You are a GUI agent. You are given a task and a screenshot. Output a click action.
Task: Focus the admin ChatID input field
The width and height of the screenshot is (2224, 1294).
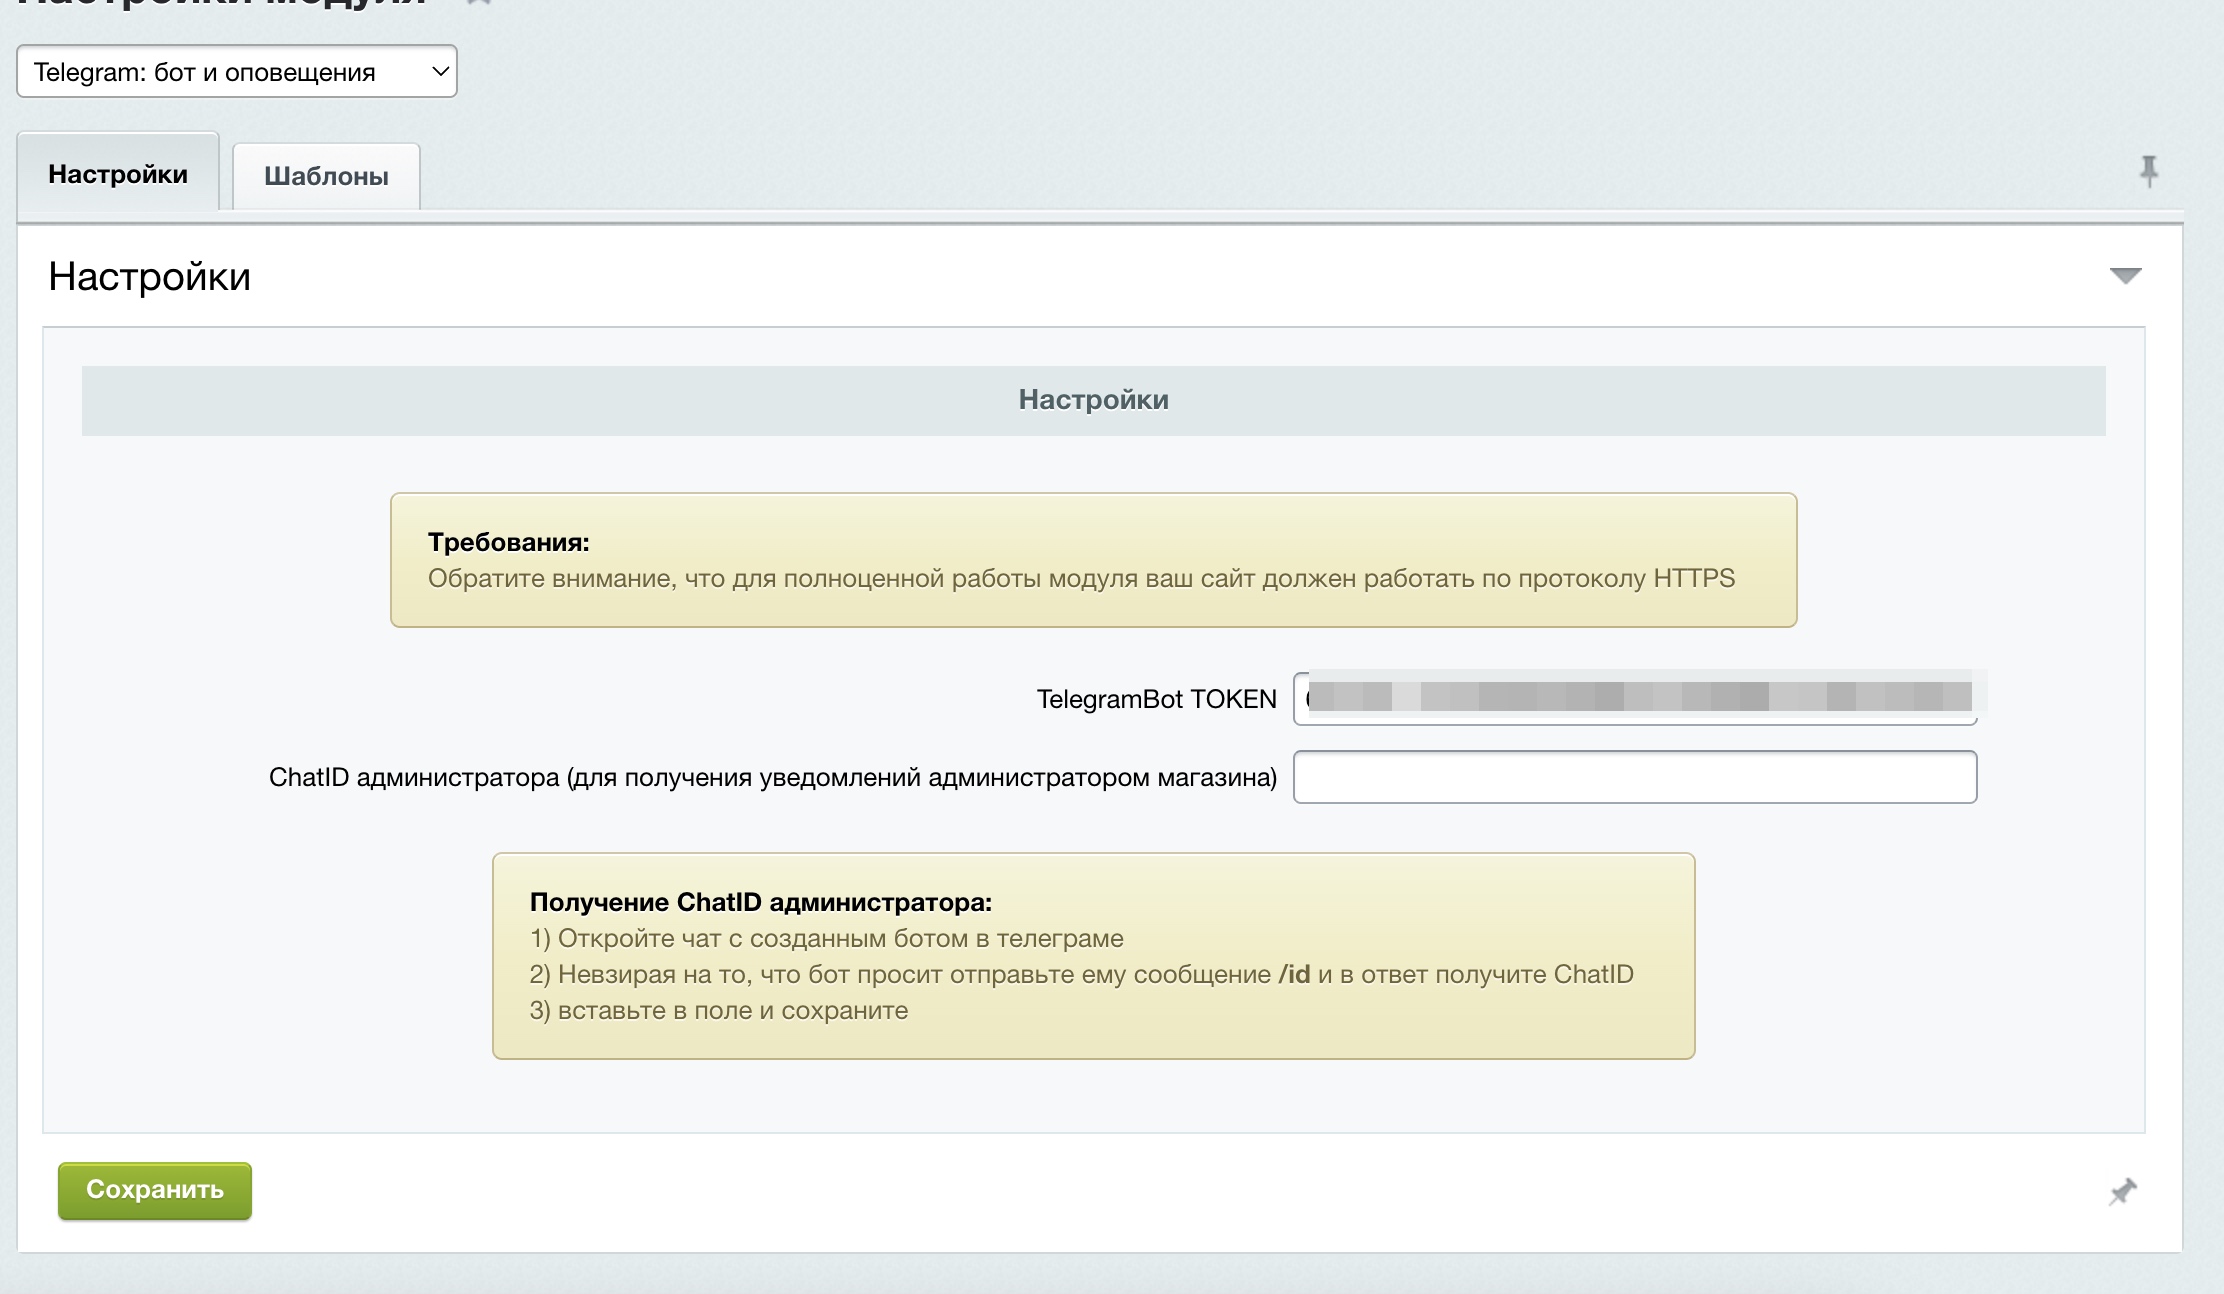[x=1634, y=777]
